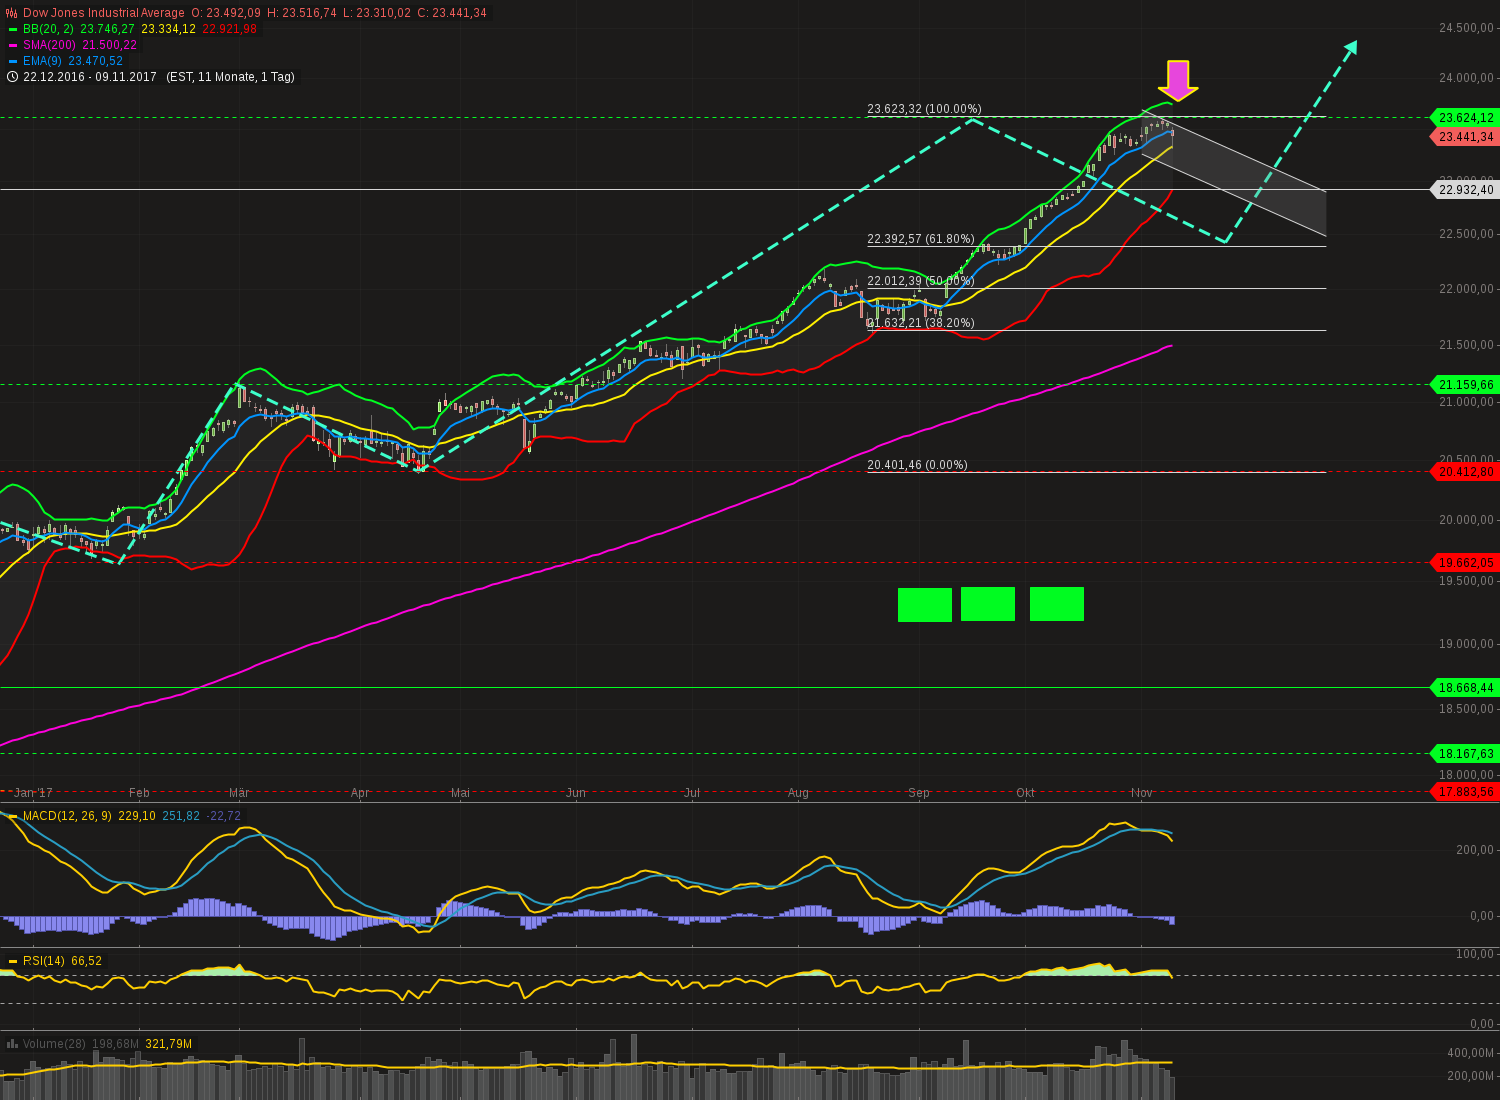This screenshot has height=1100, width=1500.
Task: Hide the SMA(200) overlay from the legend
Action: [48, 45]
